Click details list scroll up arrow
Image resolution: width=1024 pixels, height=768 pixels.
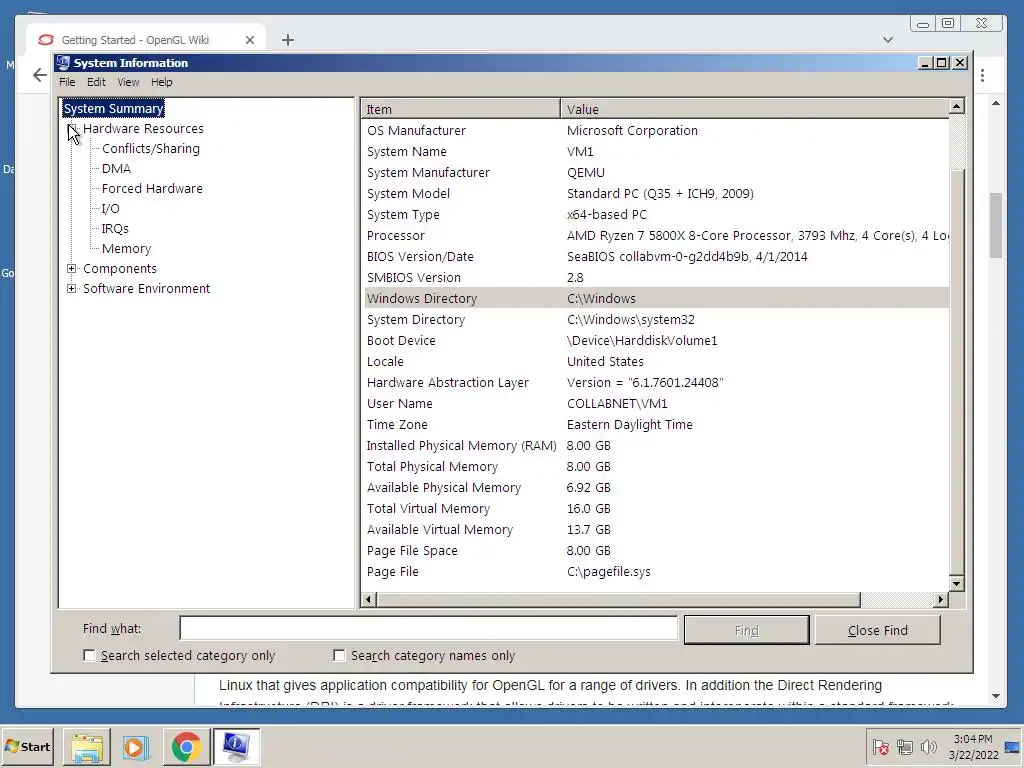click(957, 106)
